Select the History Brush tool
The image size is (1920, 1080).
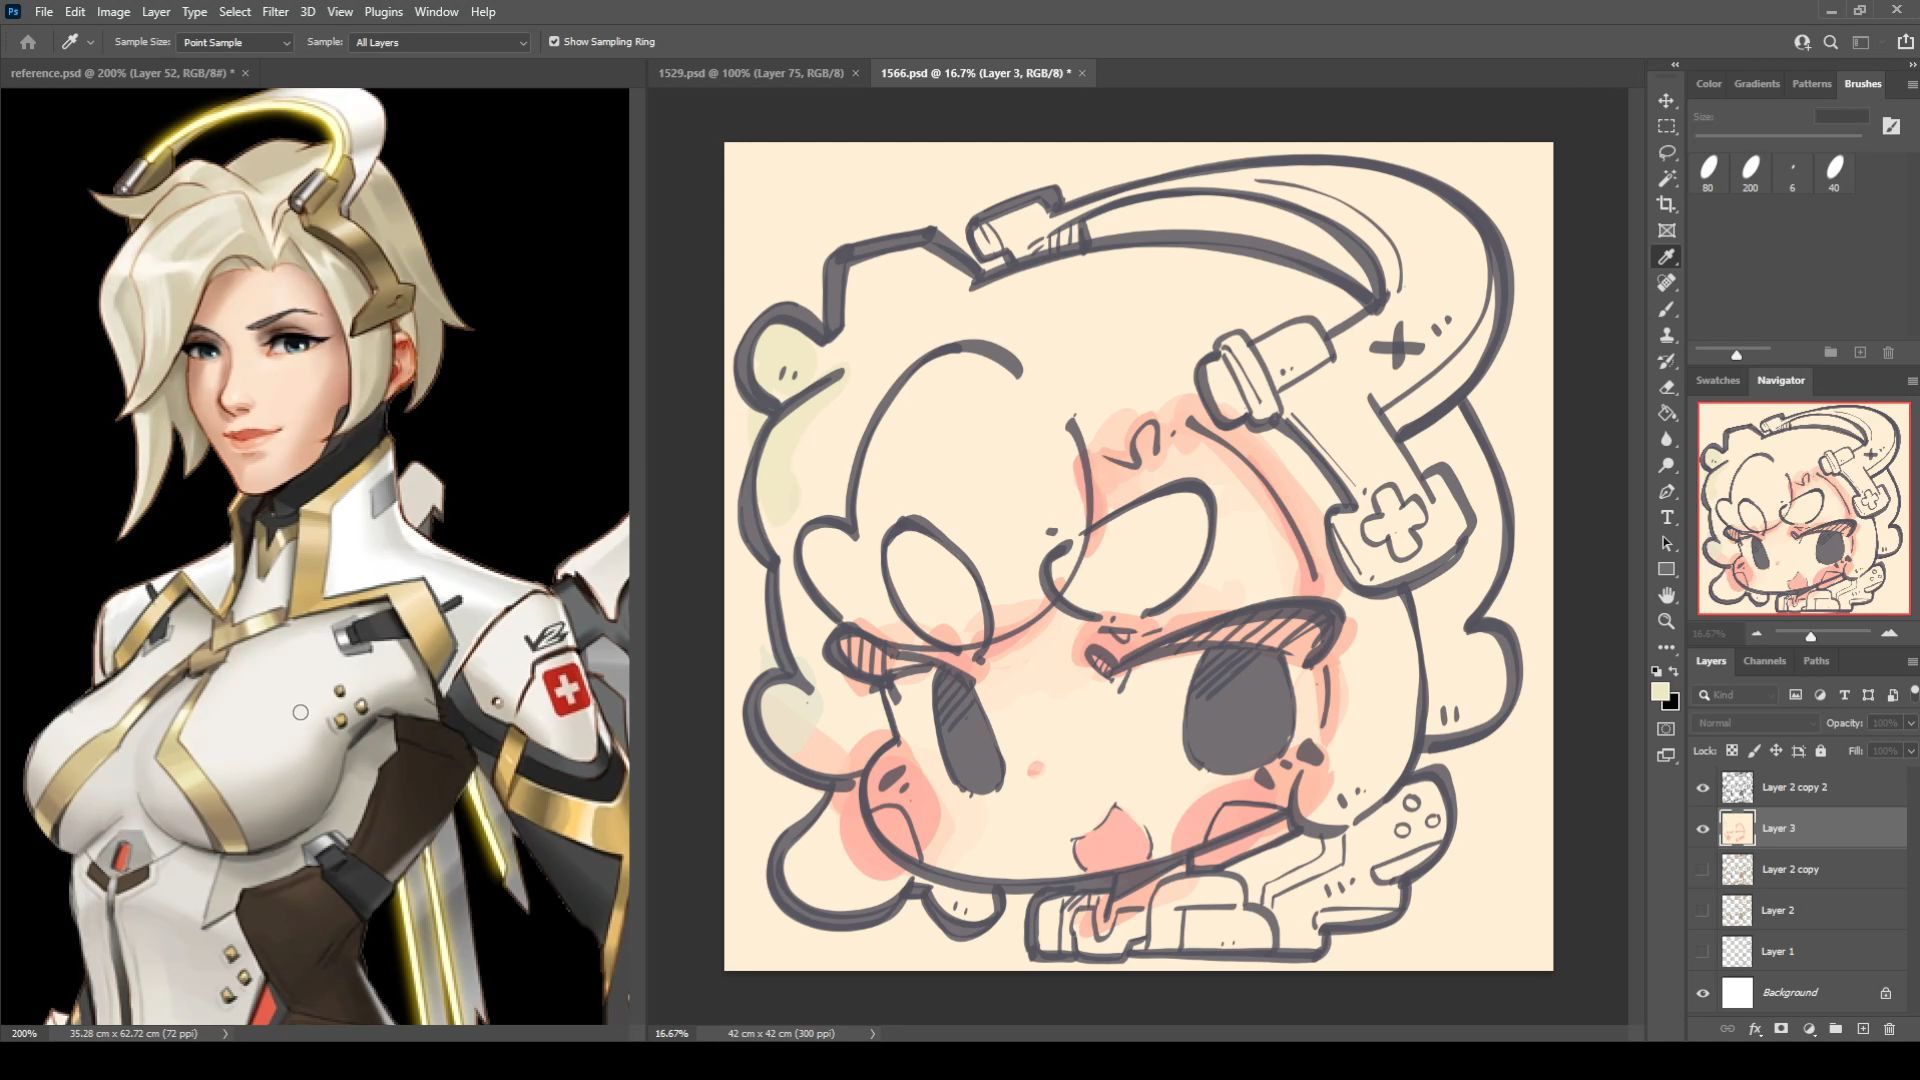1666,361
